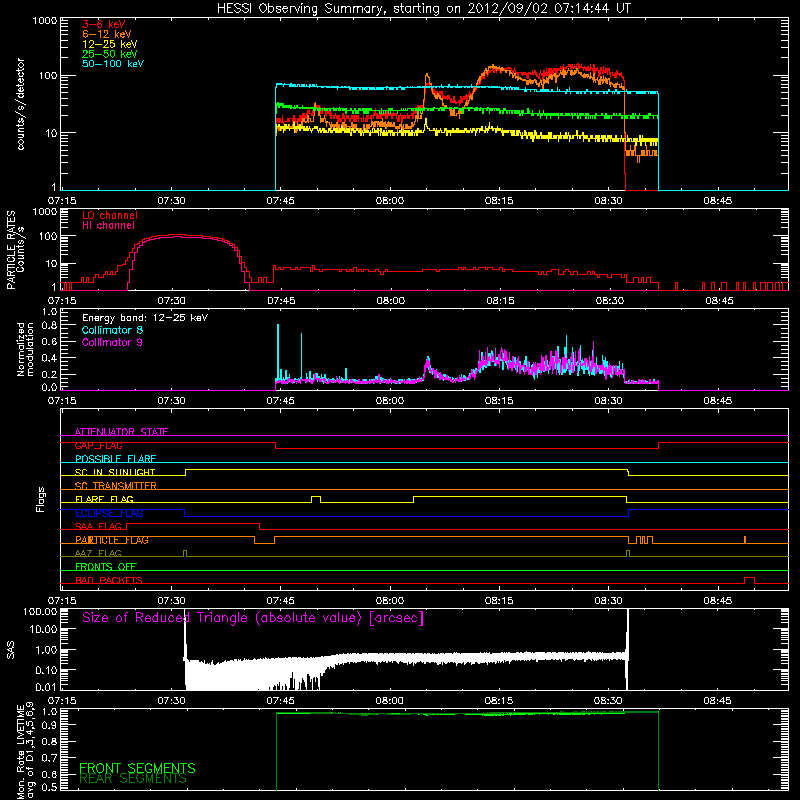Click the POSSIBLE_FLARE flag label

coord(115,459)
